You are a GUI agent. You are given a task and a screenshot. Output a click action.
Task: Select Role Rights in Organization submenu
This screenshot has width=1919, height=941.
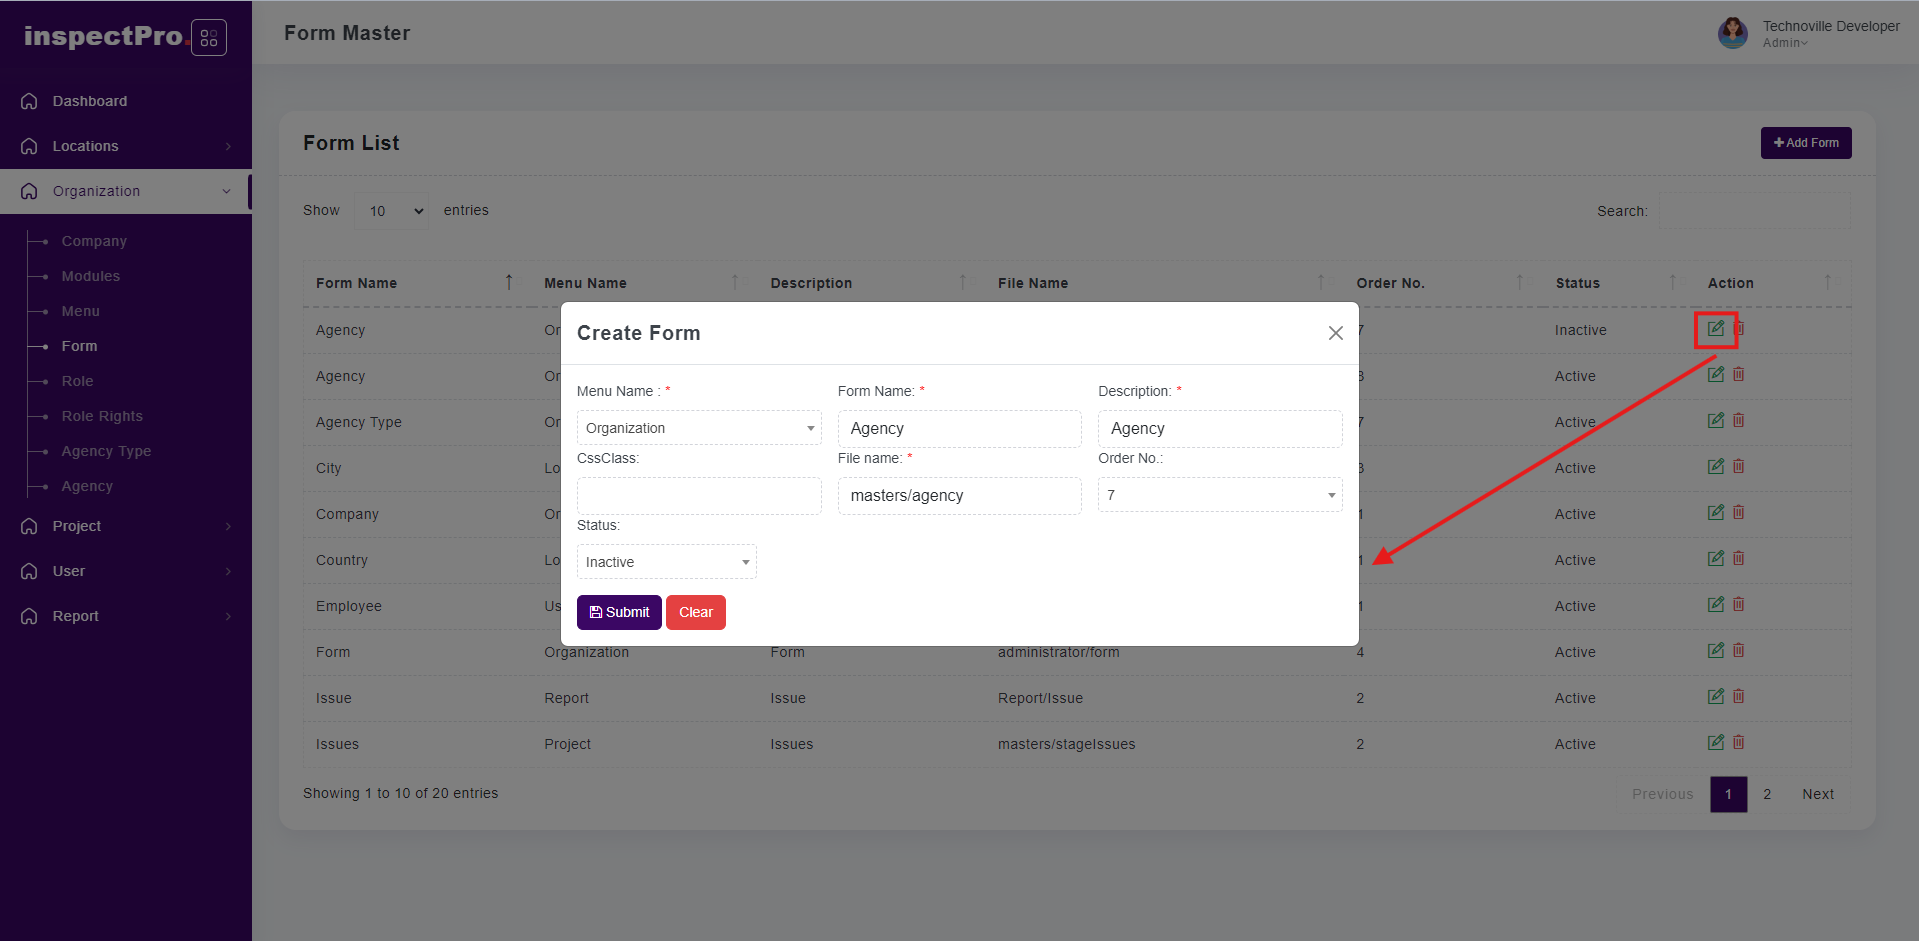pyautogui.click(x=102, y=416)
